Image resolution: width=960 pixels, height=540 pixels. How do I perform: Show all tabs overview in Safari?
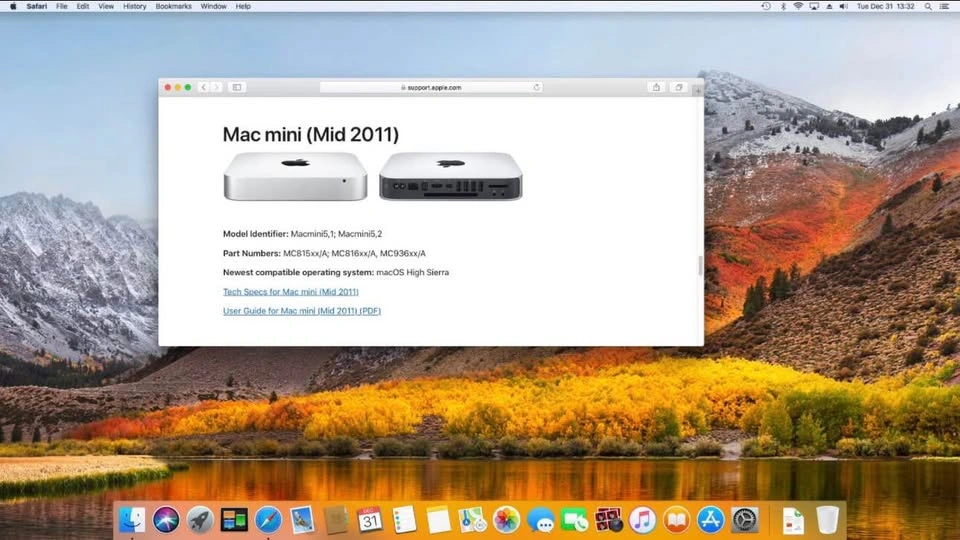tap(679, 88)
